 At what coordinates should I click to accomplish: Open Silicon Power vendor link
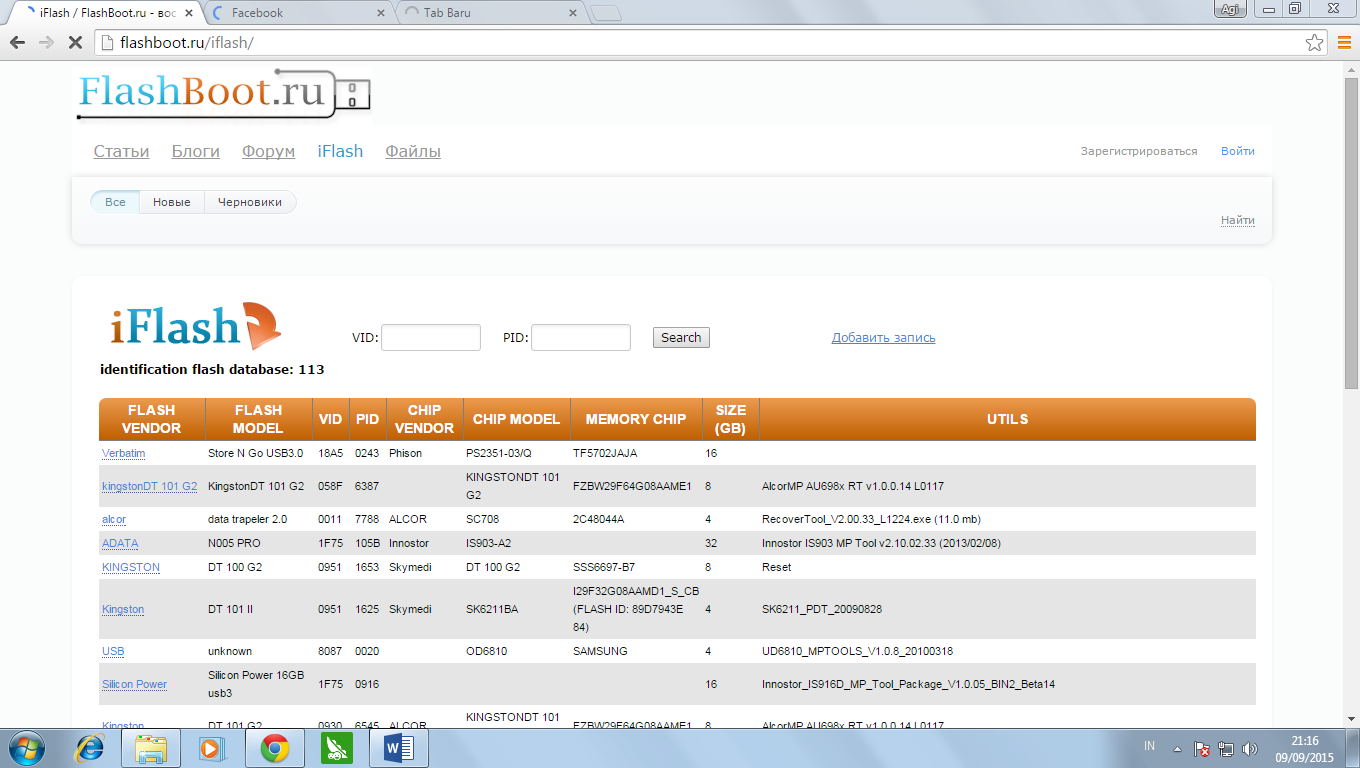(135, 684)
